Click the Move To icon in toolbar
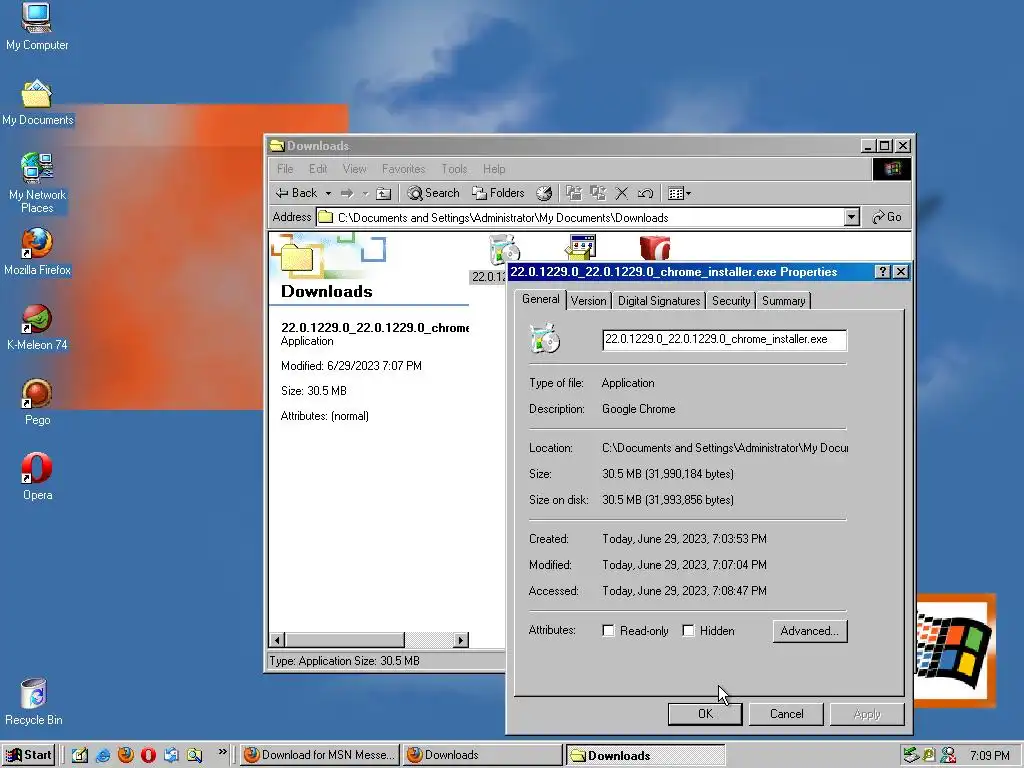The width and height of the screenshot is (1024, 768). point(573,193)
